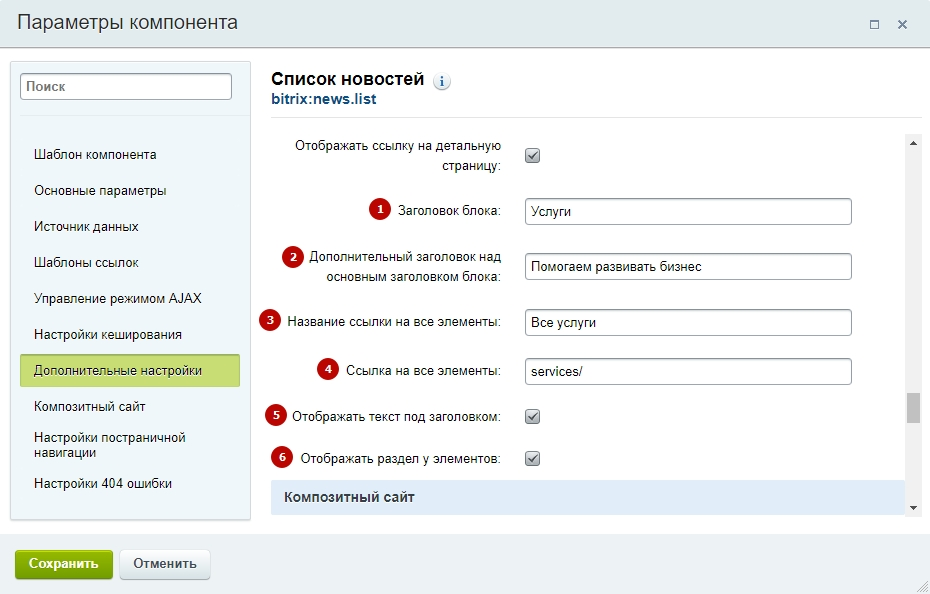The image size is (930, 594).
Task: Select Источник данных in sidebar
Action: (x=86, y=227)
